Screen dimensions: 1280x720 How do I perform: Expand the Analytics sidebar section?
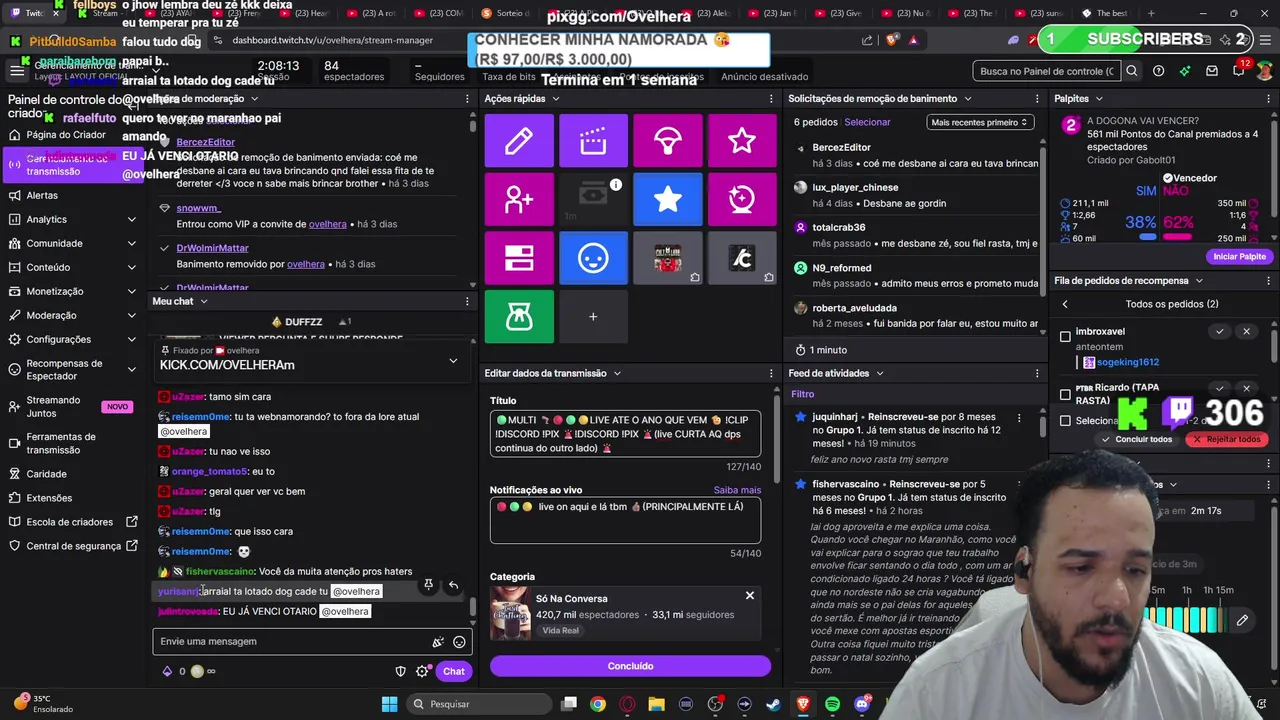coord(132,219)
